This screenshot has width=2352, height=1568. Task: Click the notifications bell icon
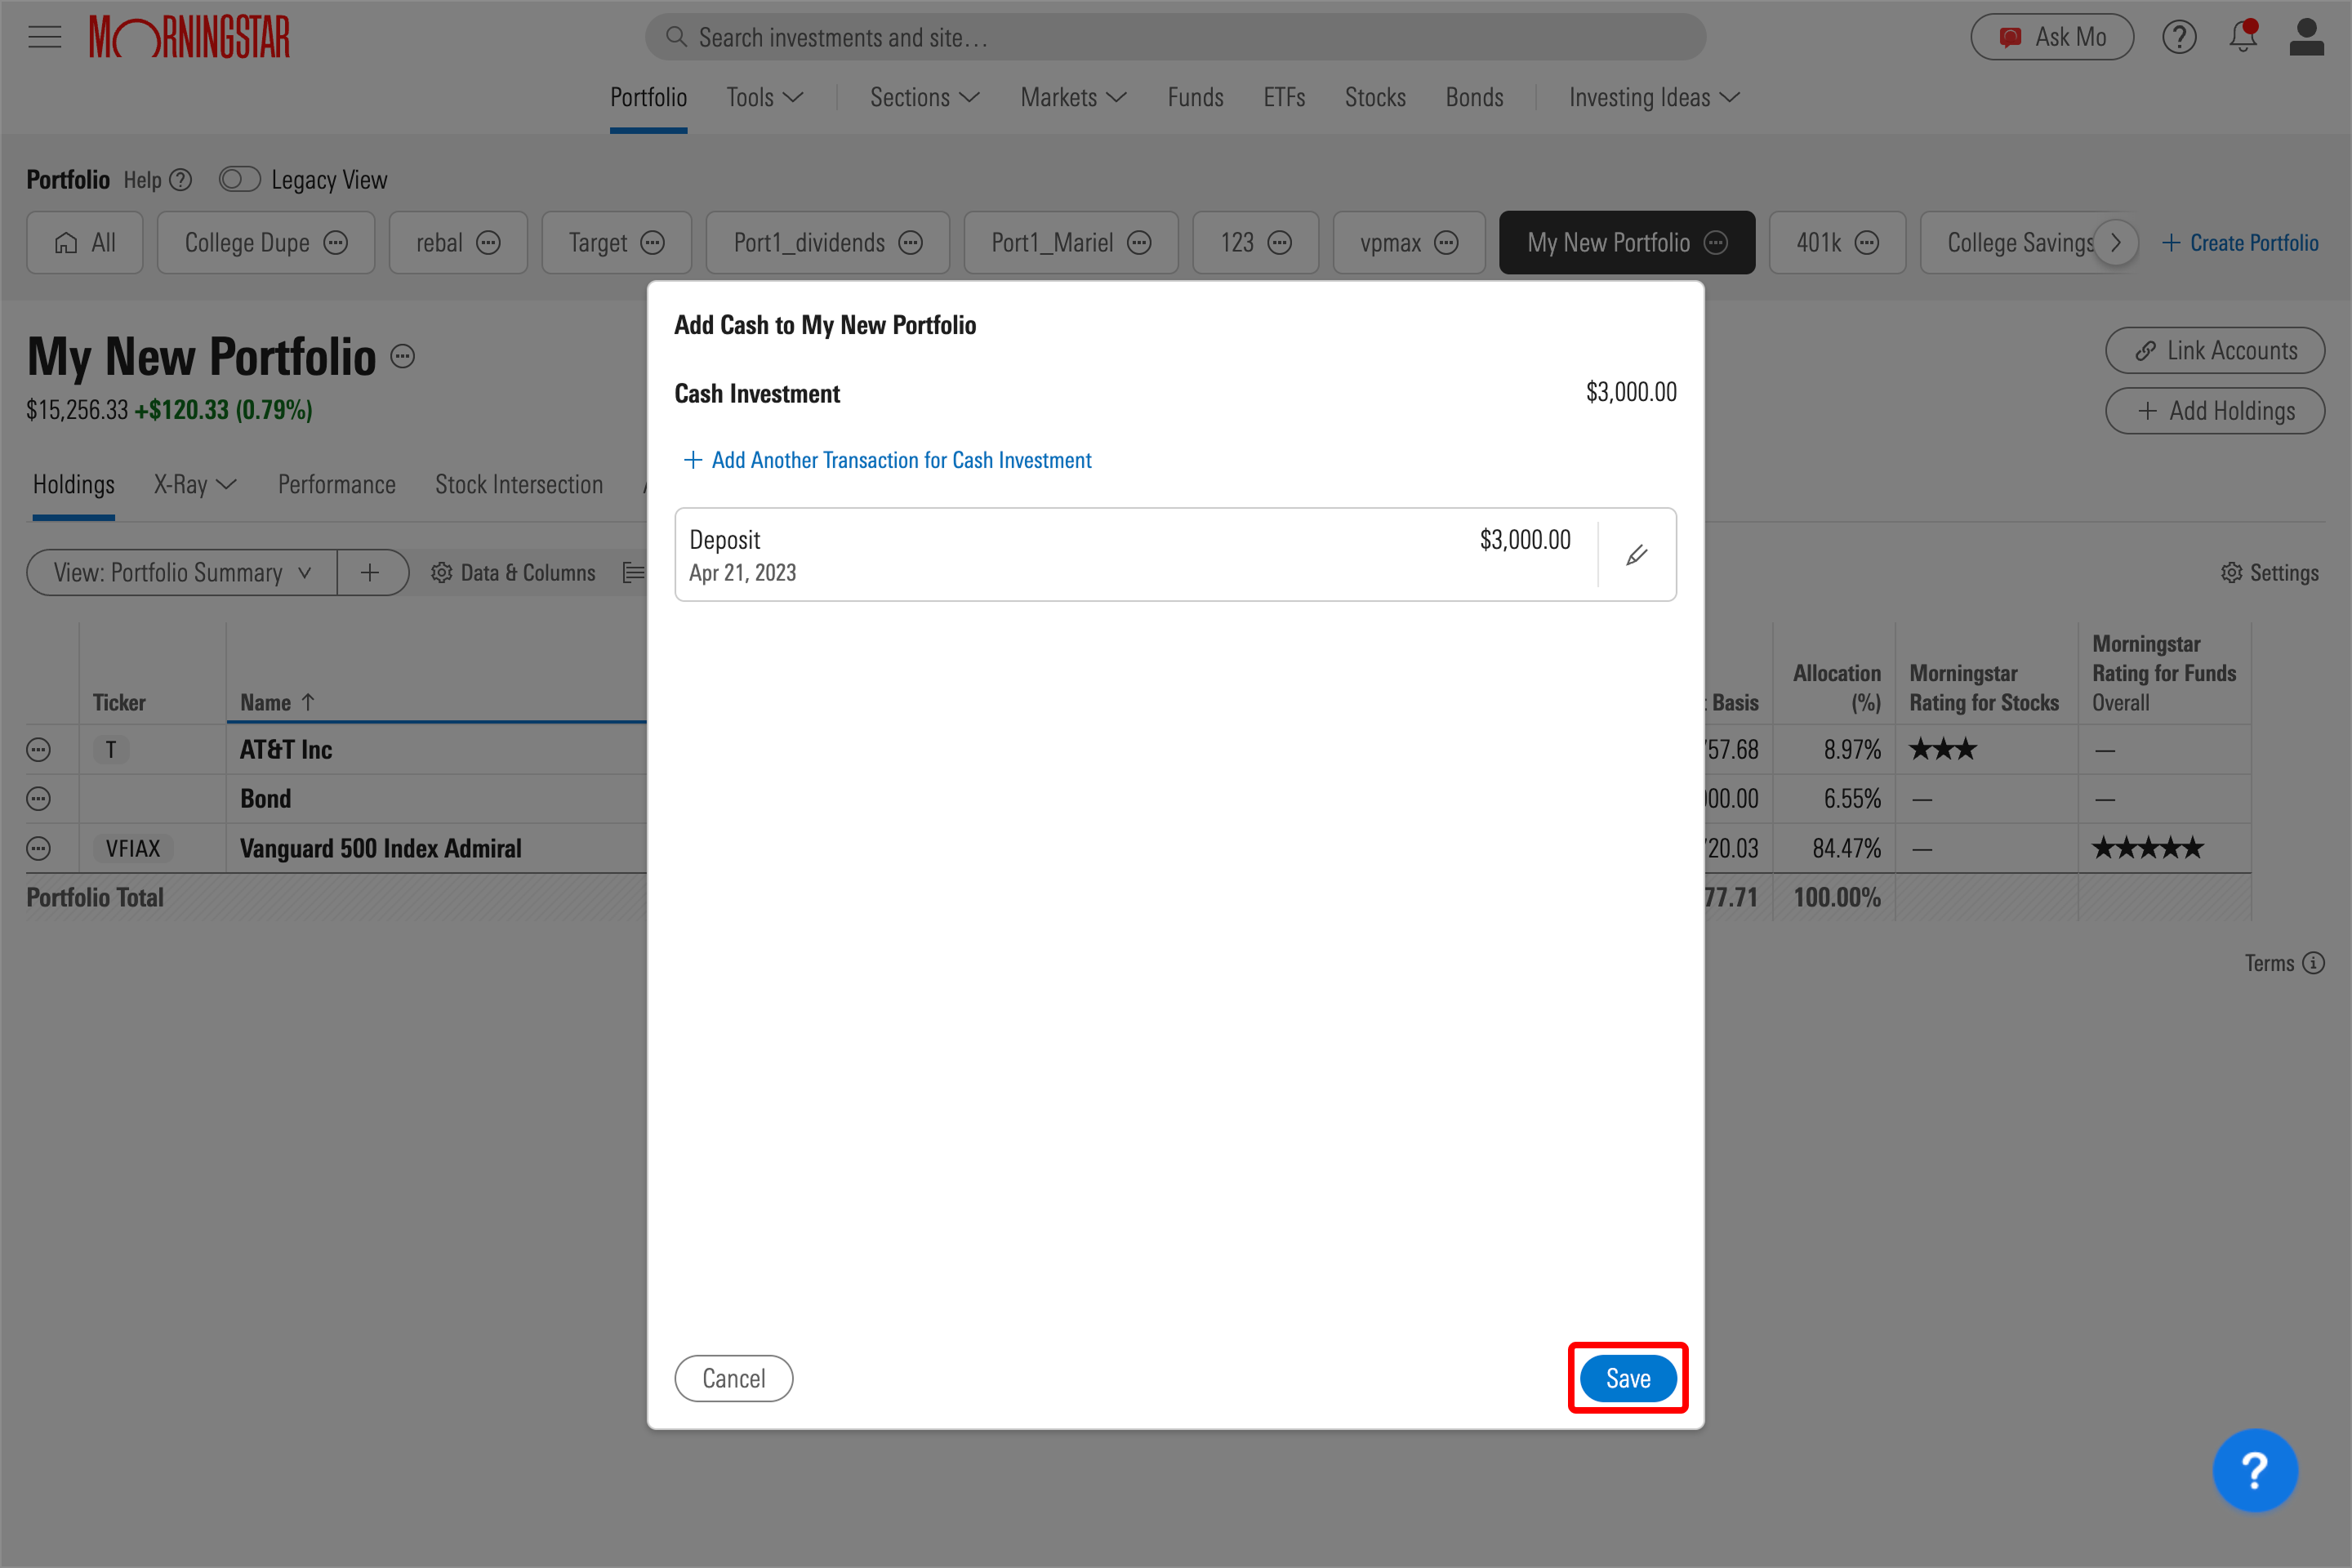[x=2242, y=36]
